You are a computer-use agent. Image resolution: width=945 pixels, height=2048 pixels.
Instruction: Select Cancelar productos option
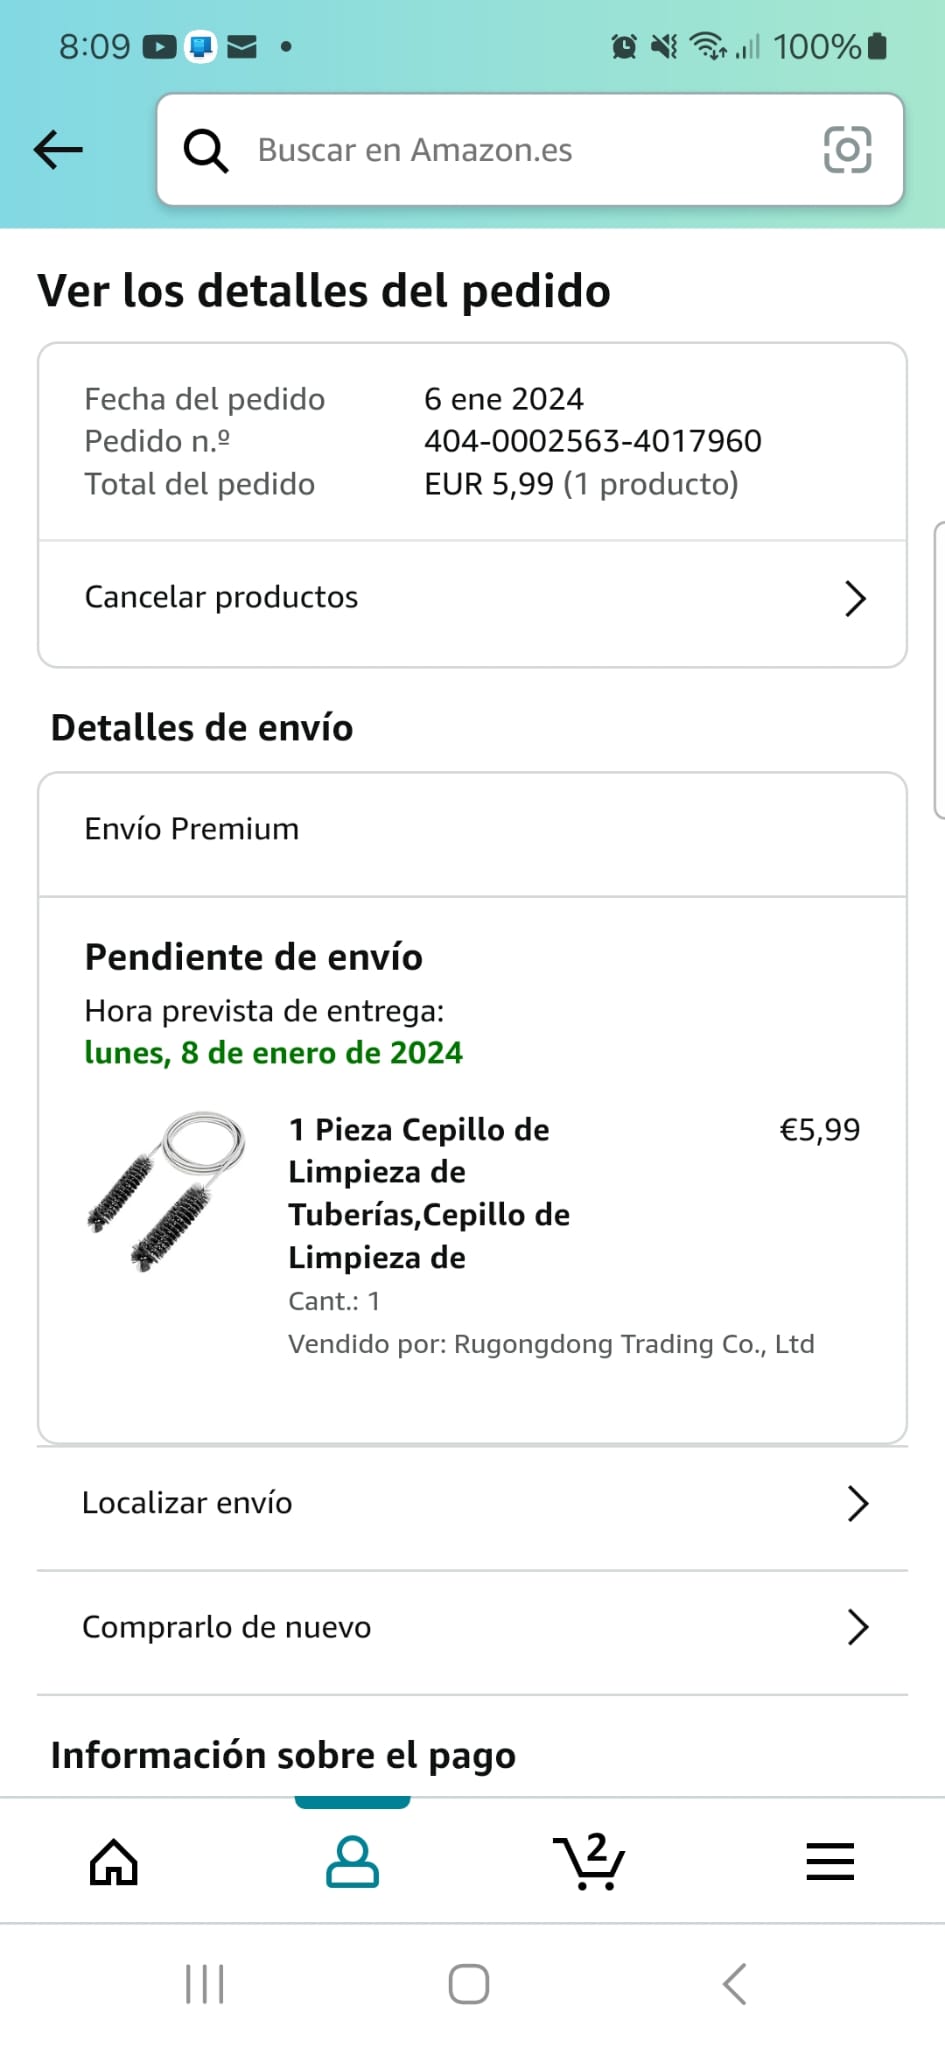[221, 597]
